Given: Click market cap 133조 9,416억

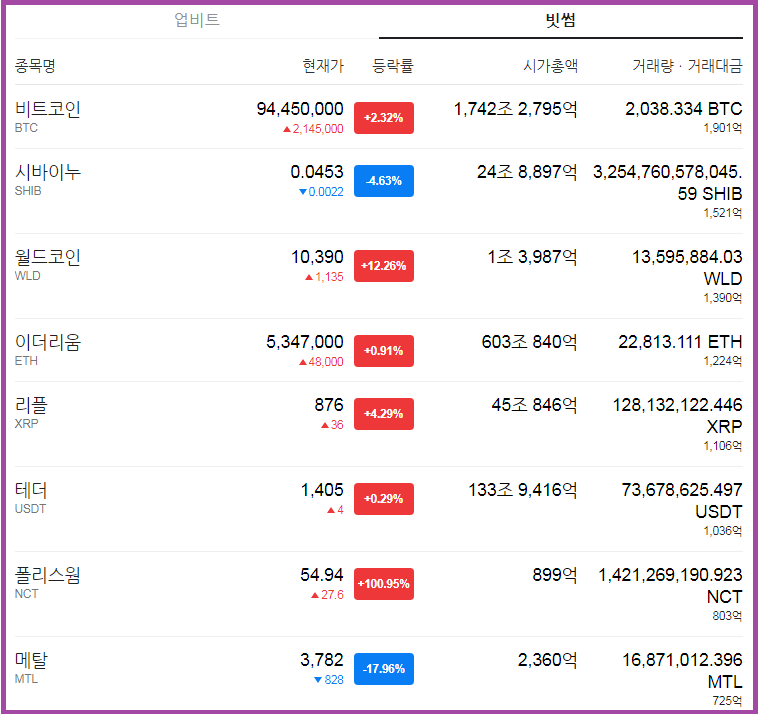Looking at the screenshot, I should coord(523,490).
